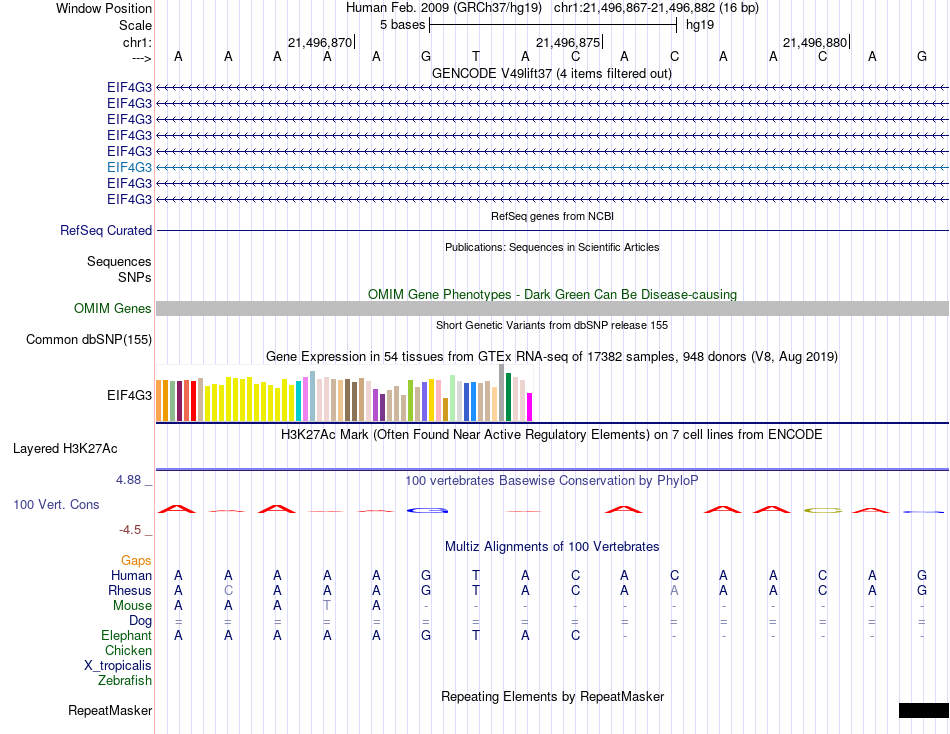Select the Mouse alignment row label
950x734 pixels.
[x=132, y=606]
